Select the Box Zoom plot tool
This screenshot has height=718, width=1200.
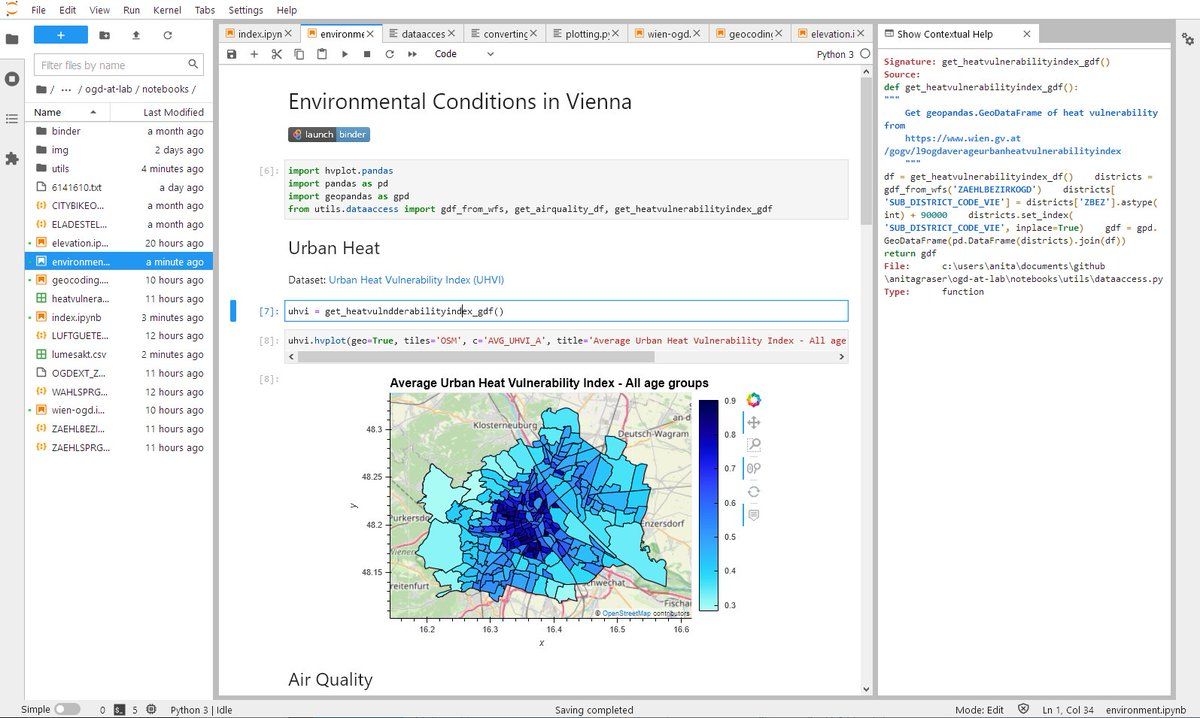[754, 446]
